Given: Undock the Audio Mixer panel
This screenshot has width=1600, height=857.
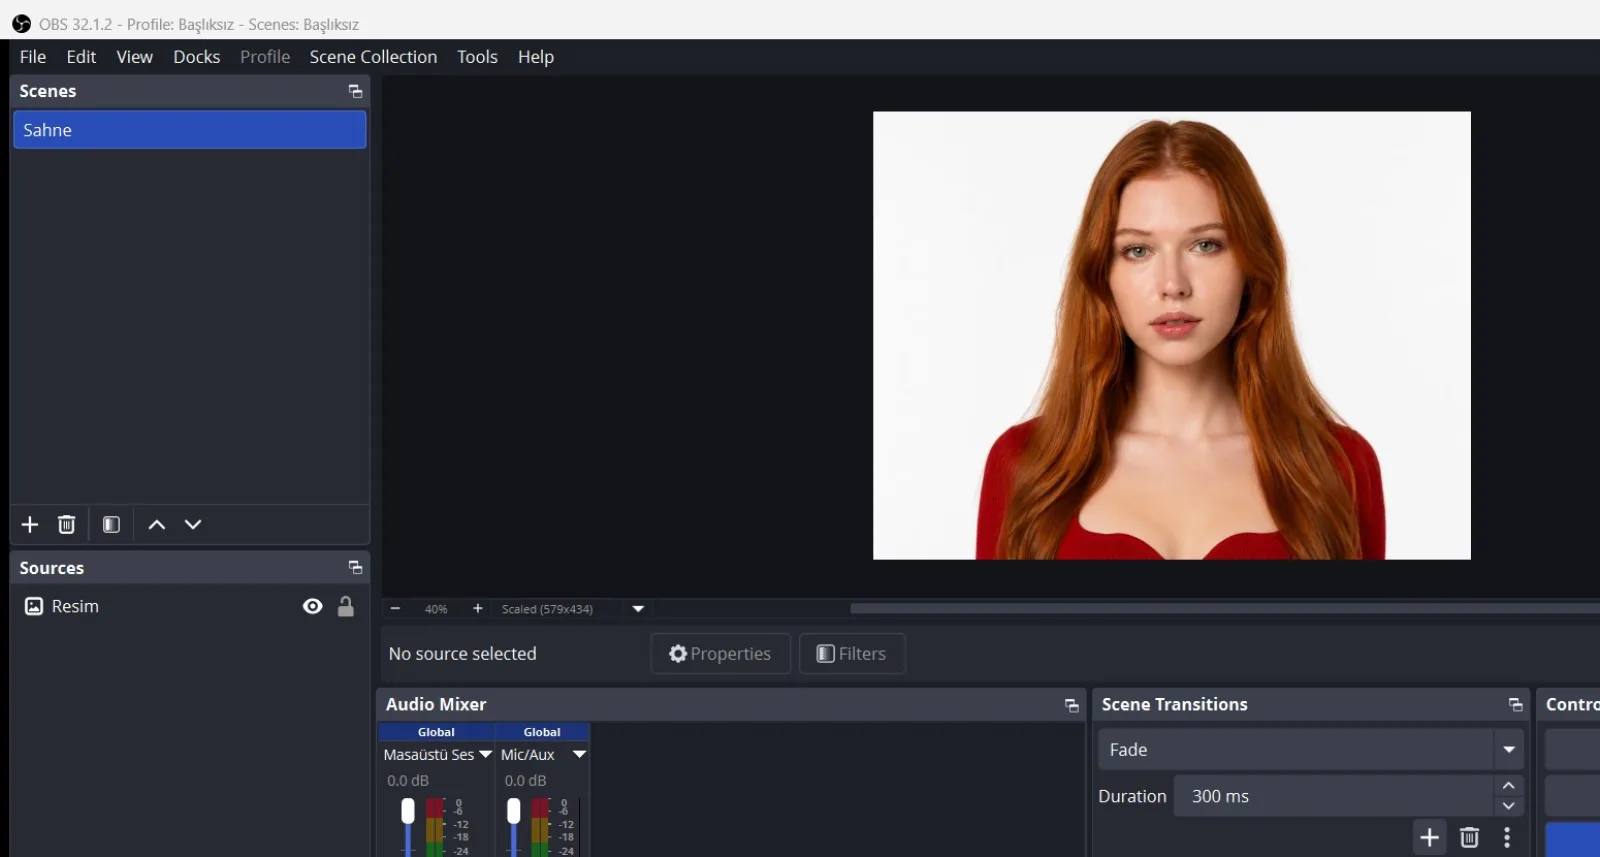Looking at the screenshot, I should coord(1072,705).
